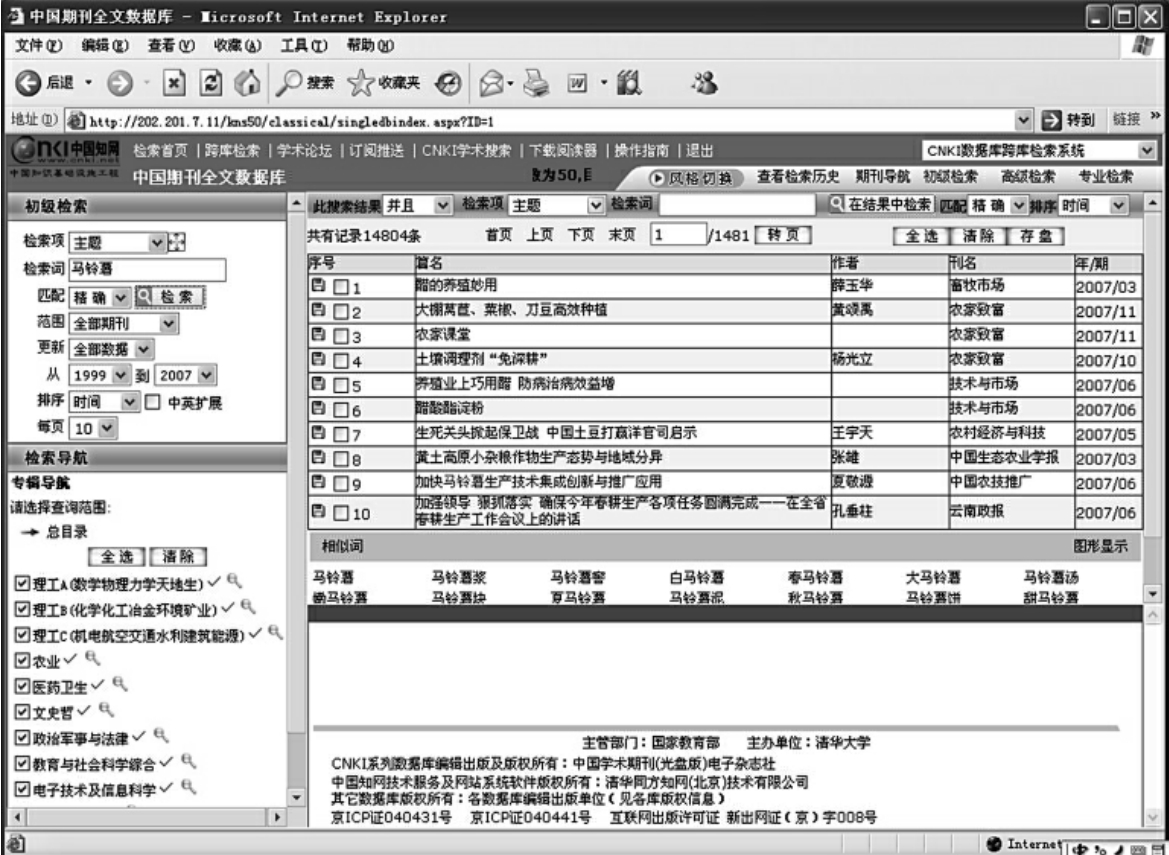This screenshot has height=855, width=1169.
Task: Click the left panel horizontal scrollbar
Action: 146,817
